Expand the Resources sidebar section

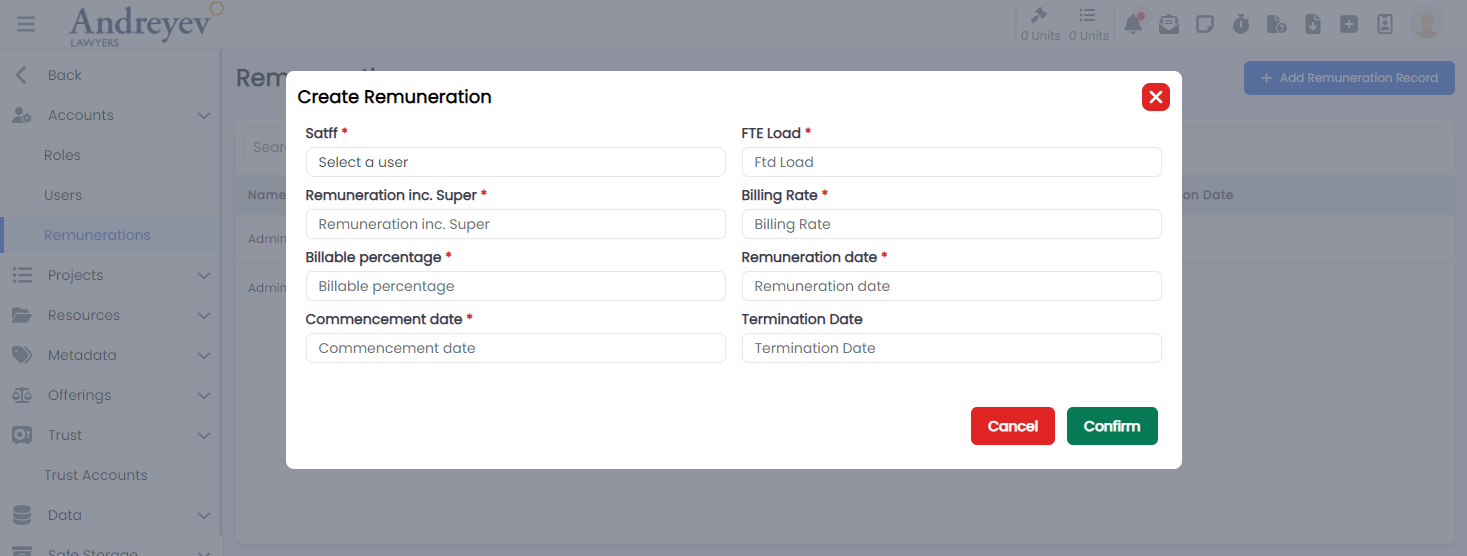click(110, 315)
